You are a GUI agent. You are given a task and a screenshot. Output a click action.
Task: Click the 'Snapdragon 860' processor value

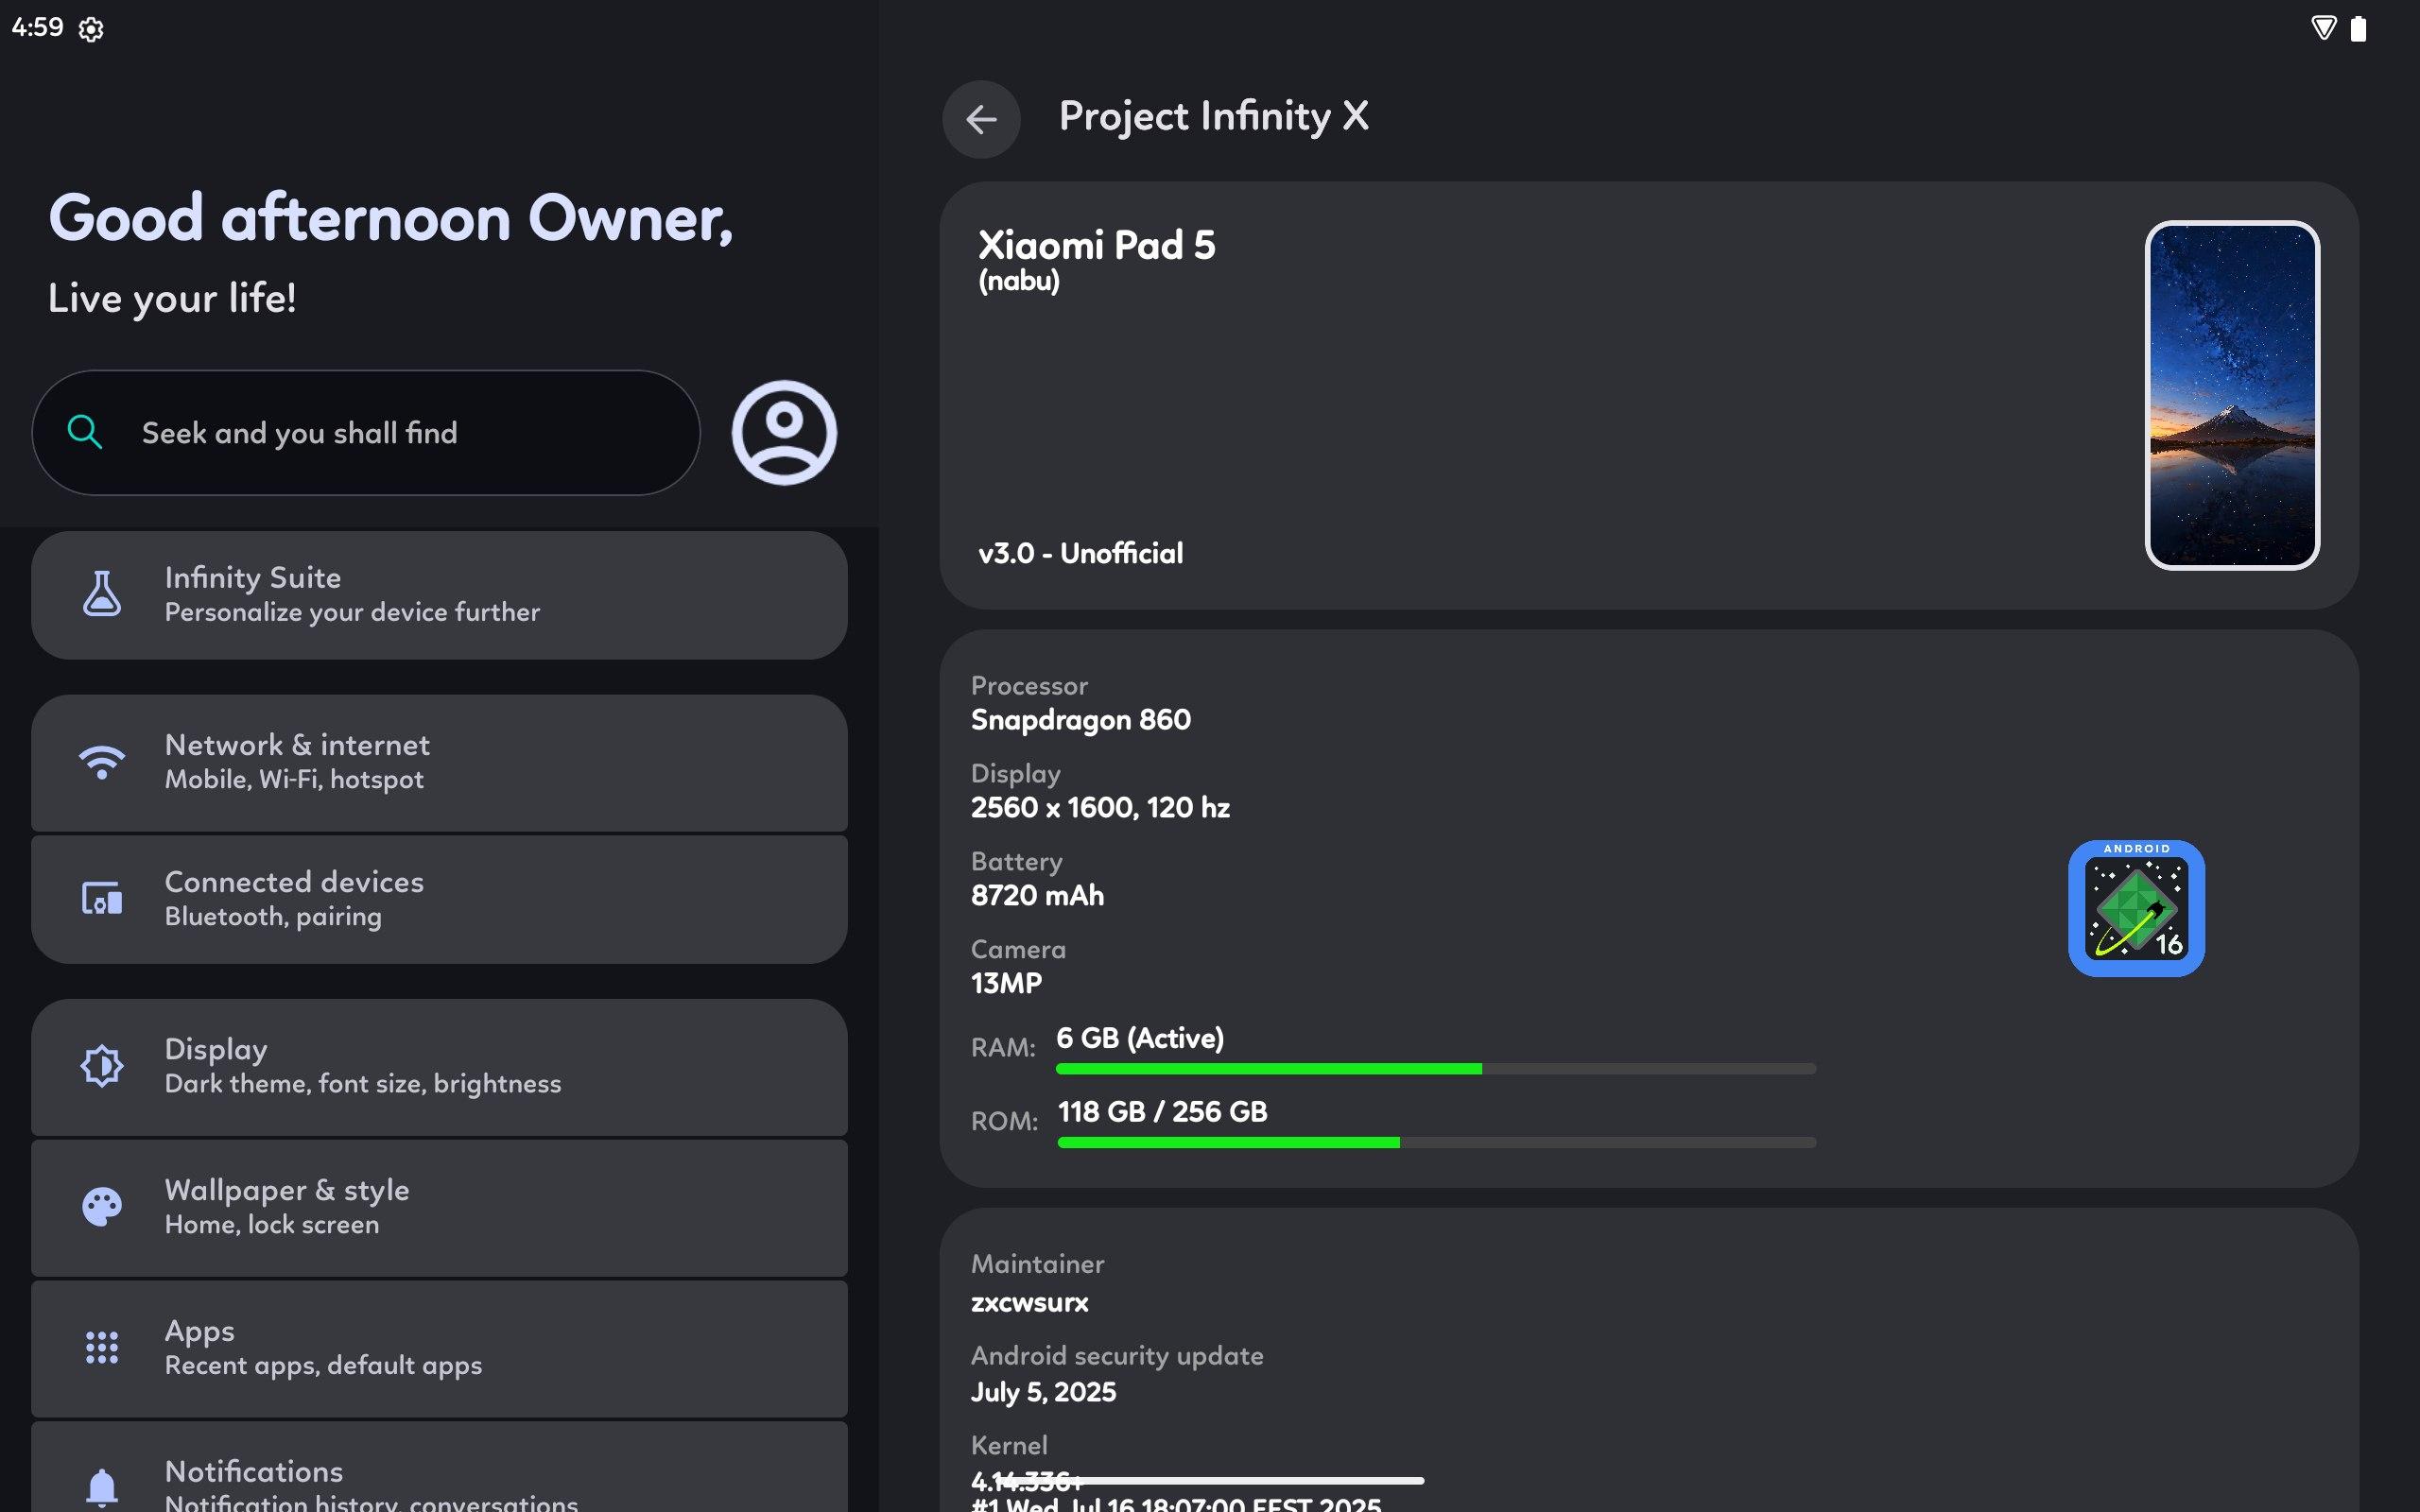(x=1080, y=720)
